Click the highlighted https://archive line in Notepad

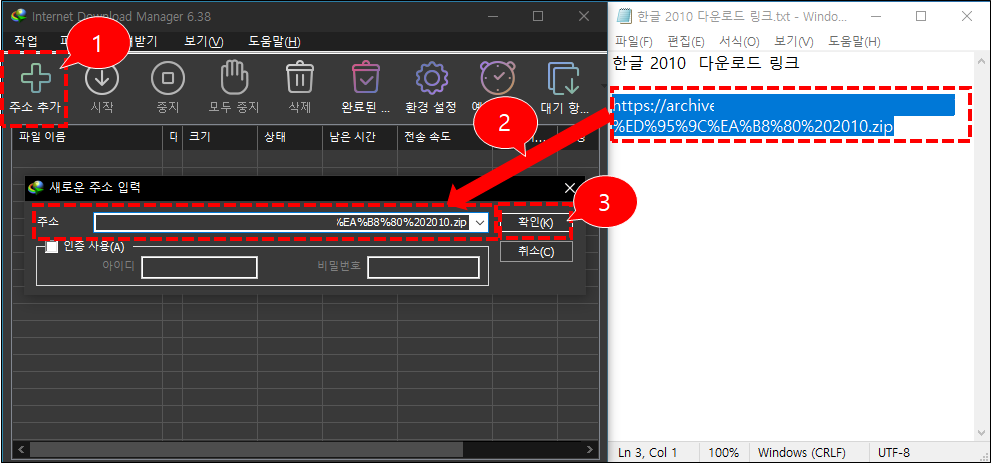coord(784,104)
